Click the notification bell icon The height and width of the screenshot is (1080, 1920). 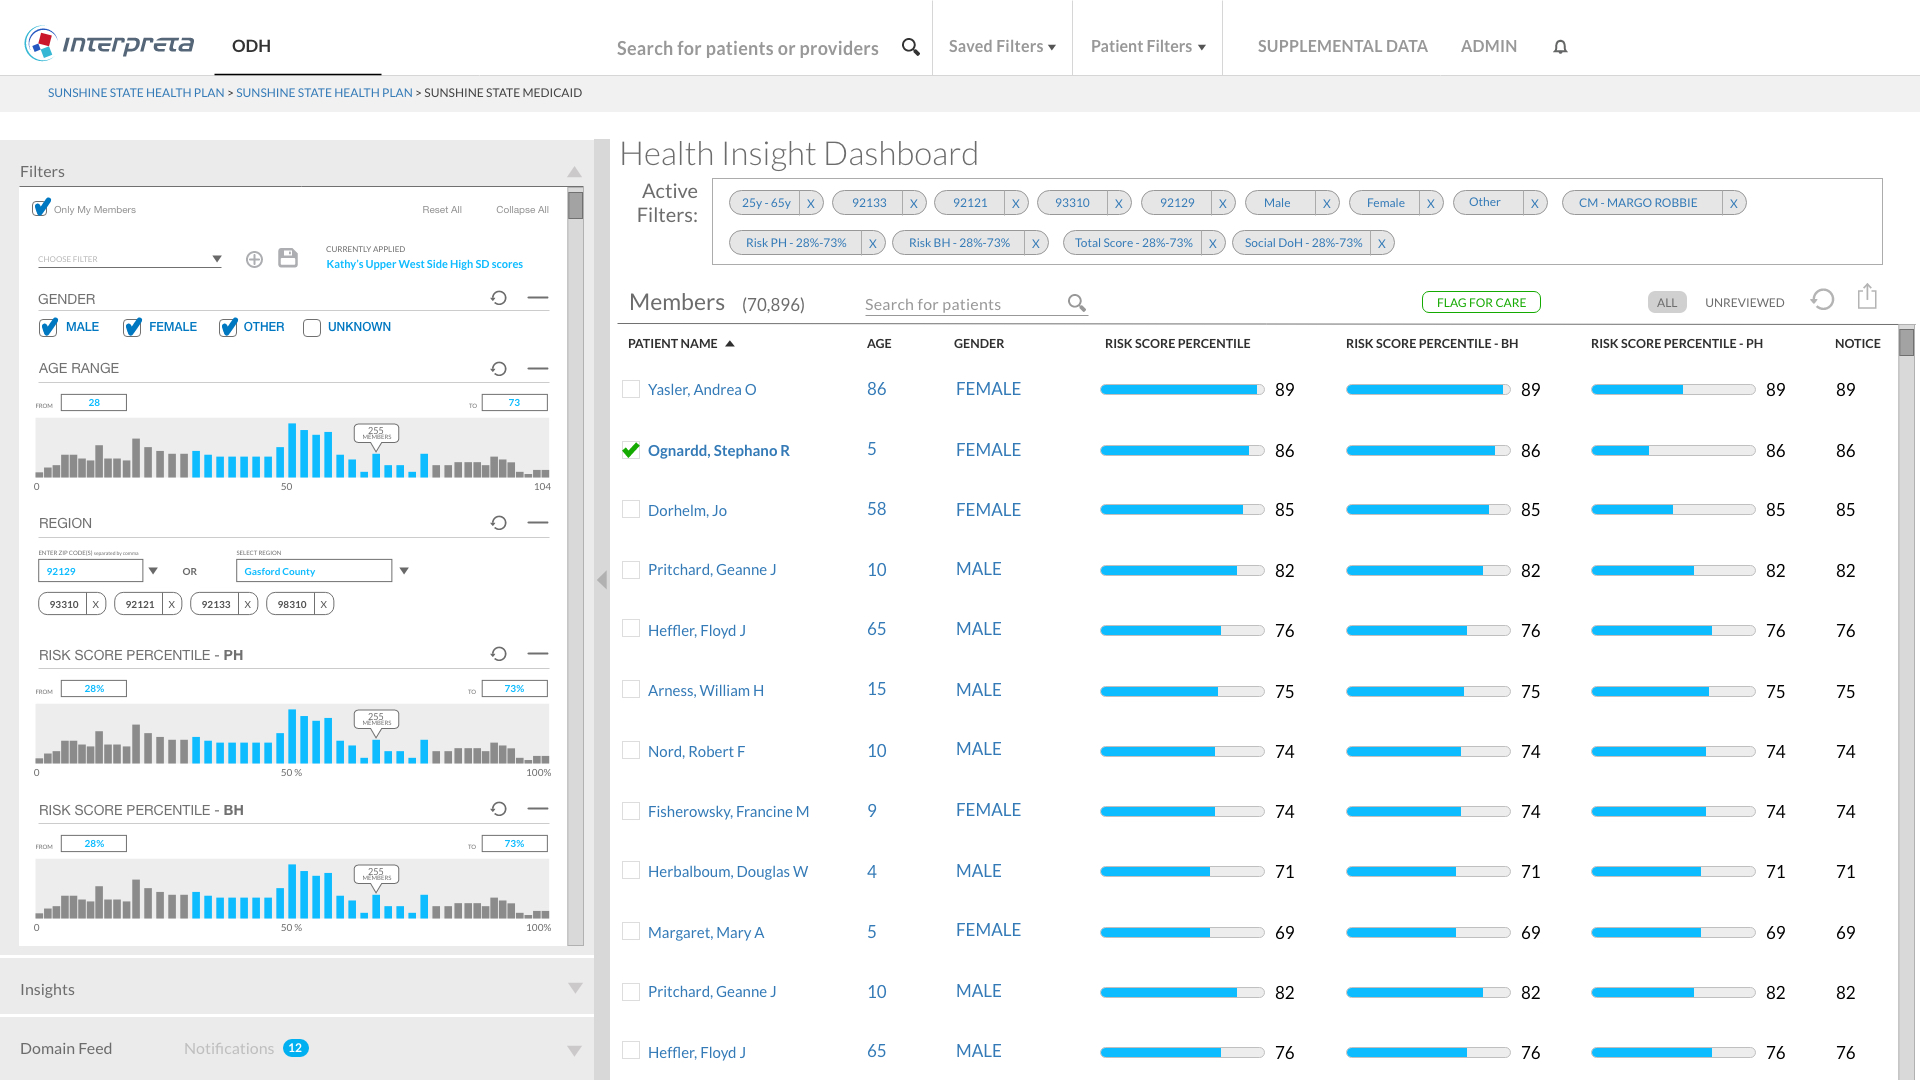click(x=1560, y=47)
